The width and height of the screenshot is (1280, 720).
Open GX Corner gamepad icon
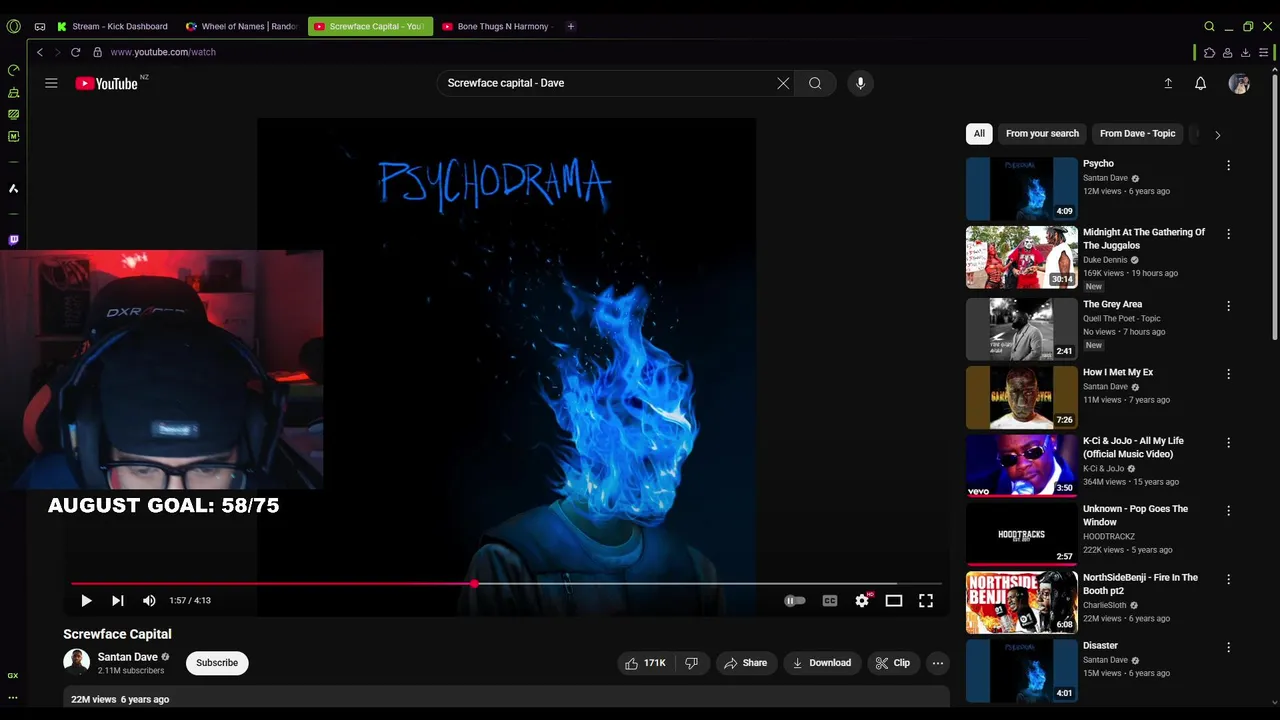click(40, 26)
